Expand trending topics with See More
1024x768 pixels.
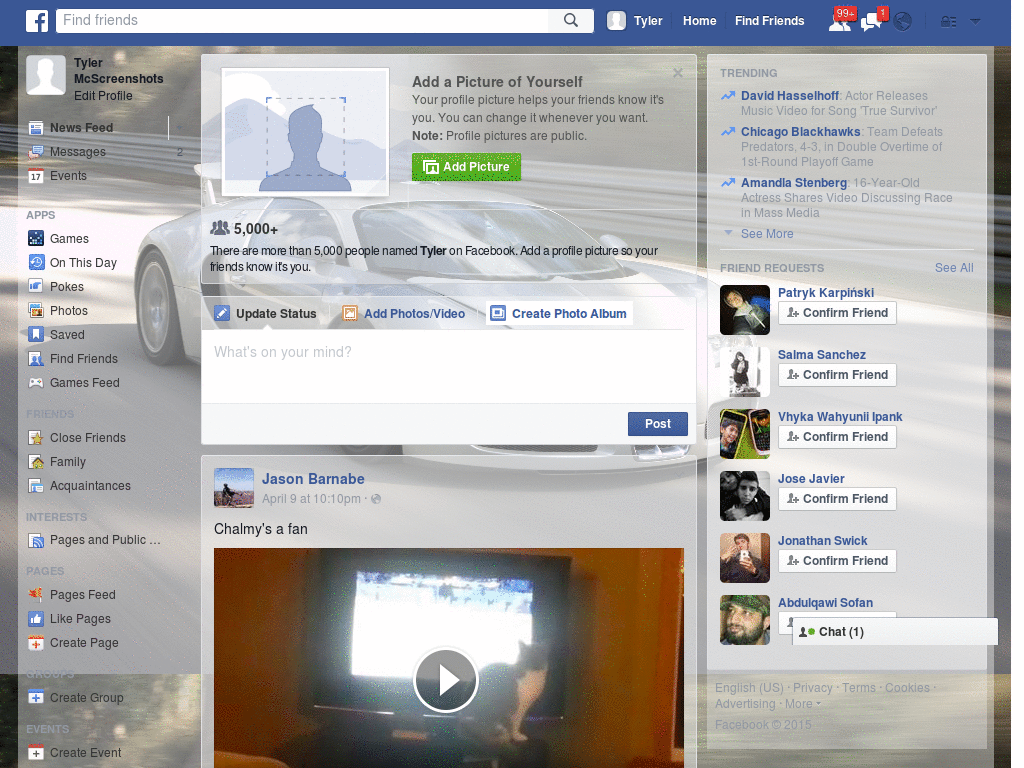(767, 234)
